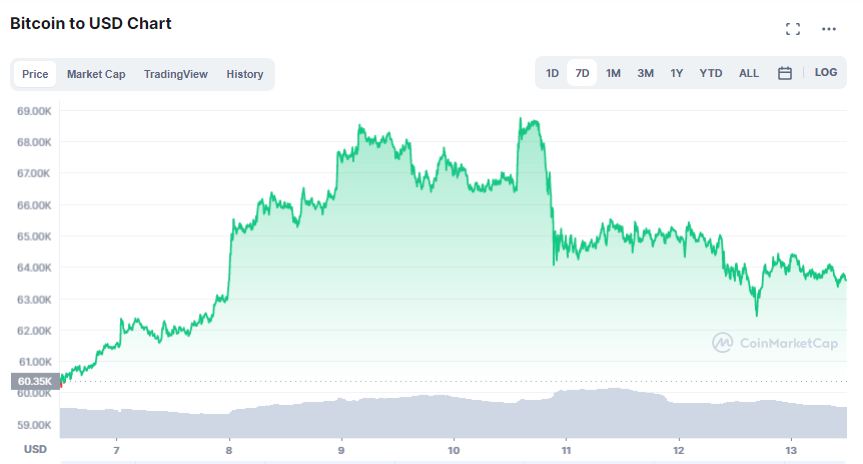This screenshot has height=464, width=863.
Task: Select the 1D time range
Action: [x=552, y=73]
